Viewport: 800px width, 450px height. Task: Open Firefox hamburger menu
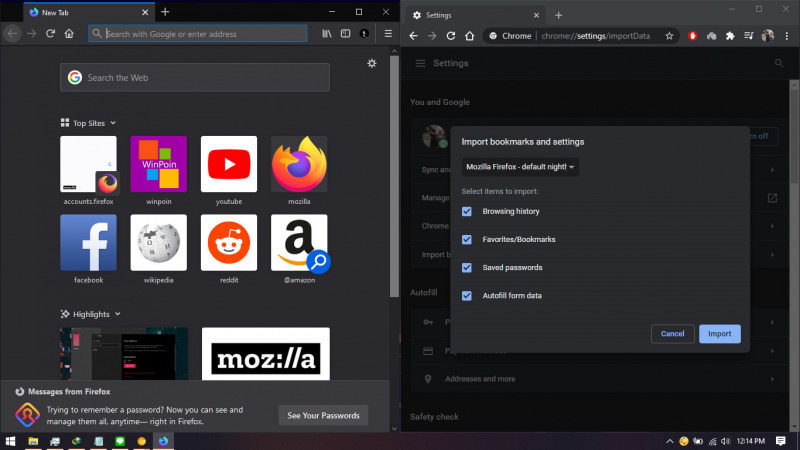[388, 34]
